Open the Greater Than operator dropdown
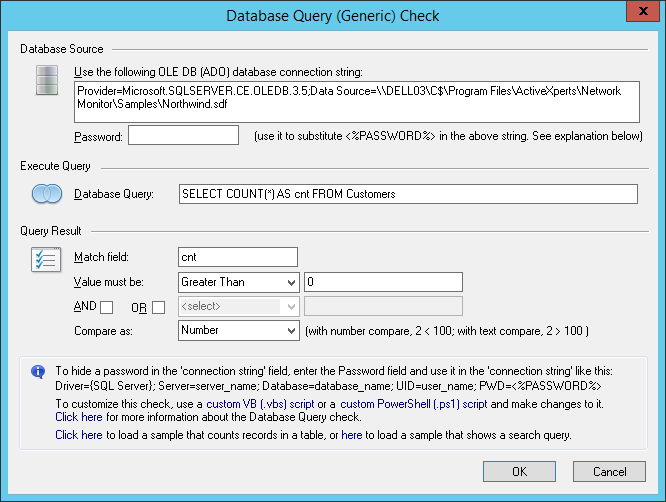 tap(238, 282)
